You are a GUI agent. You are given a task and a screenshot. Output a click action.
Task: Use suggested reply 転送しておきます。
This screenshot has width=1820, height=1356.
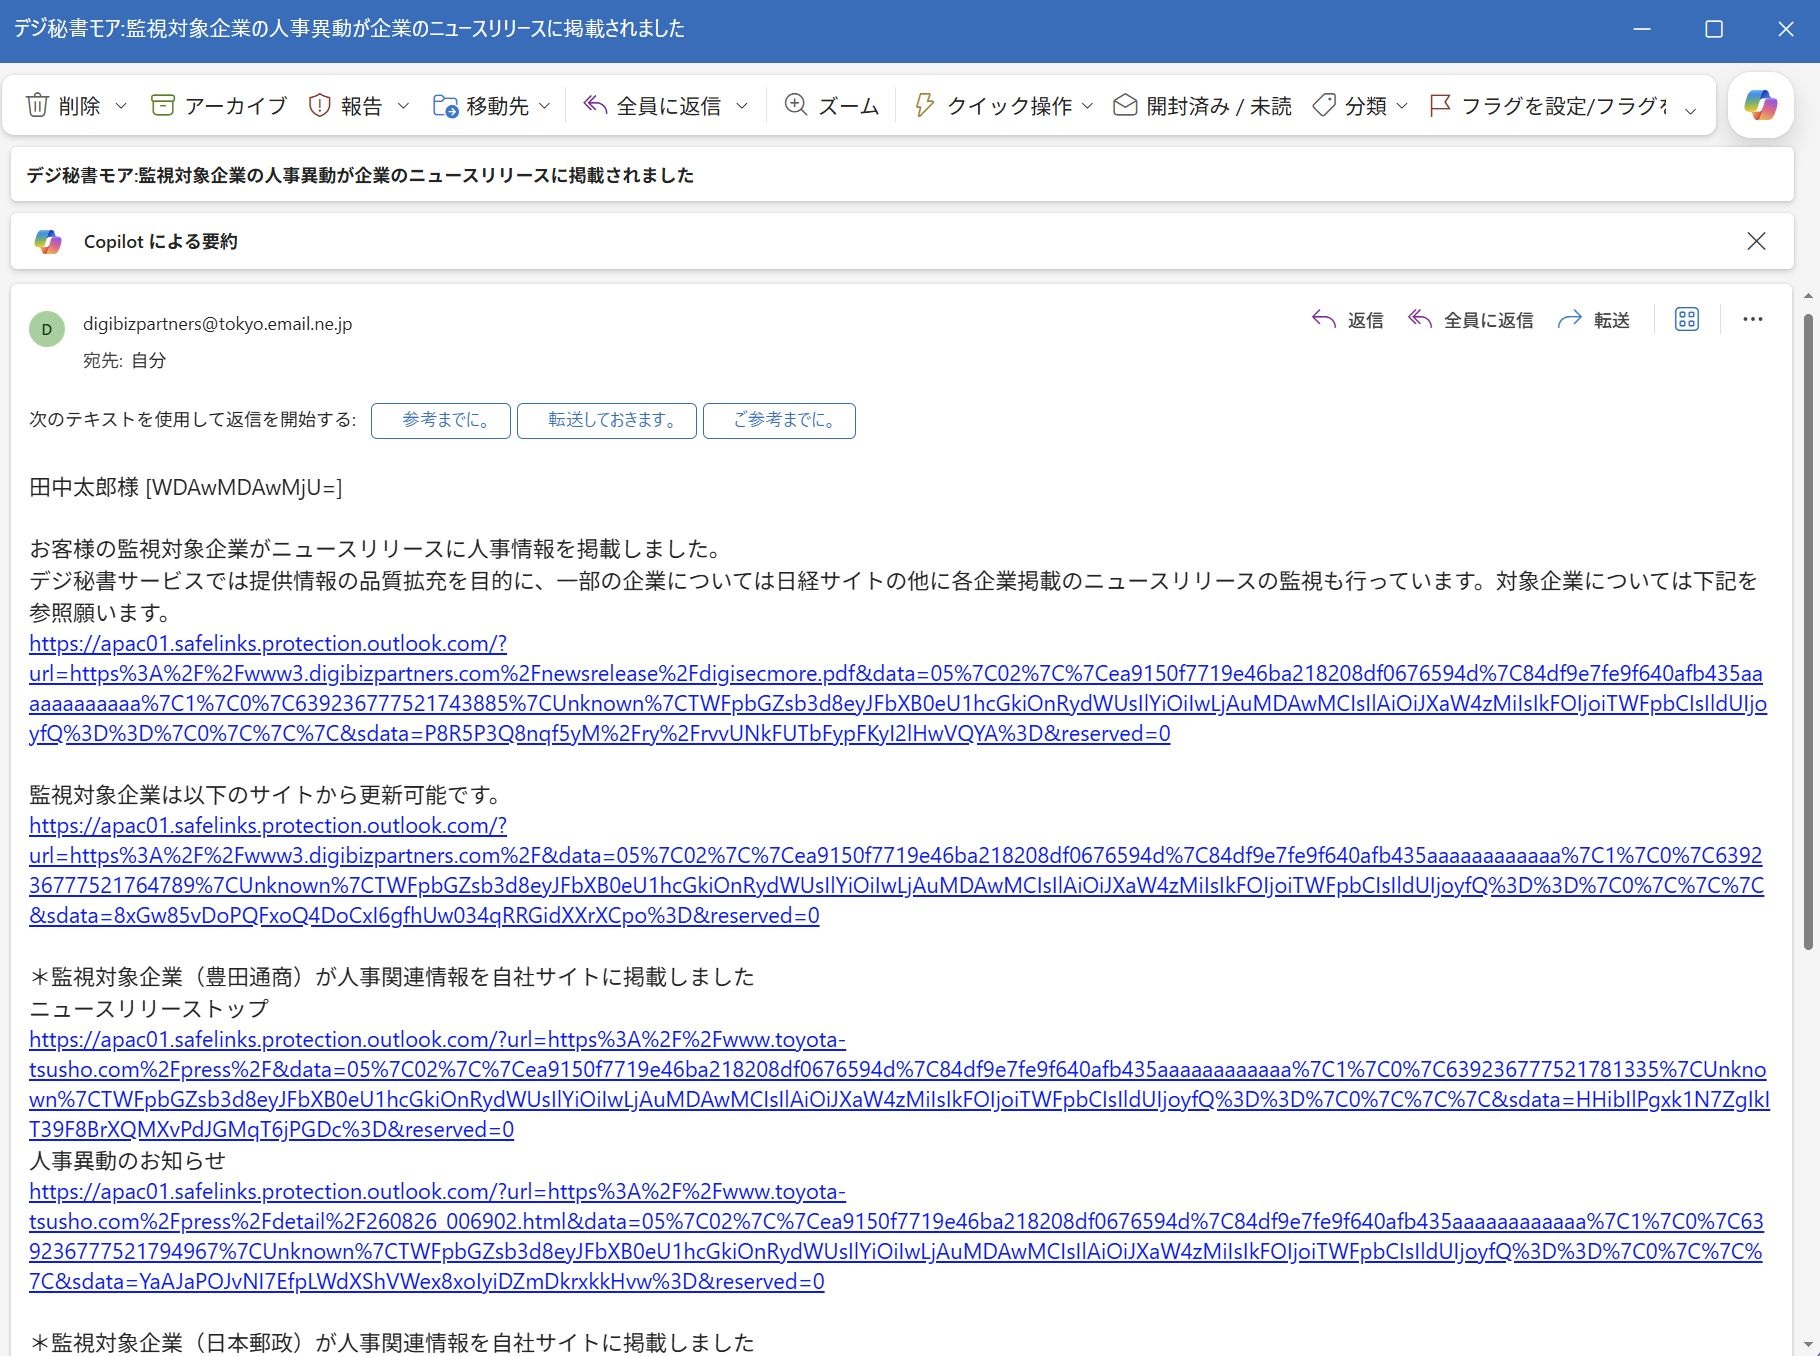(x=607, y=420)
